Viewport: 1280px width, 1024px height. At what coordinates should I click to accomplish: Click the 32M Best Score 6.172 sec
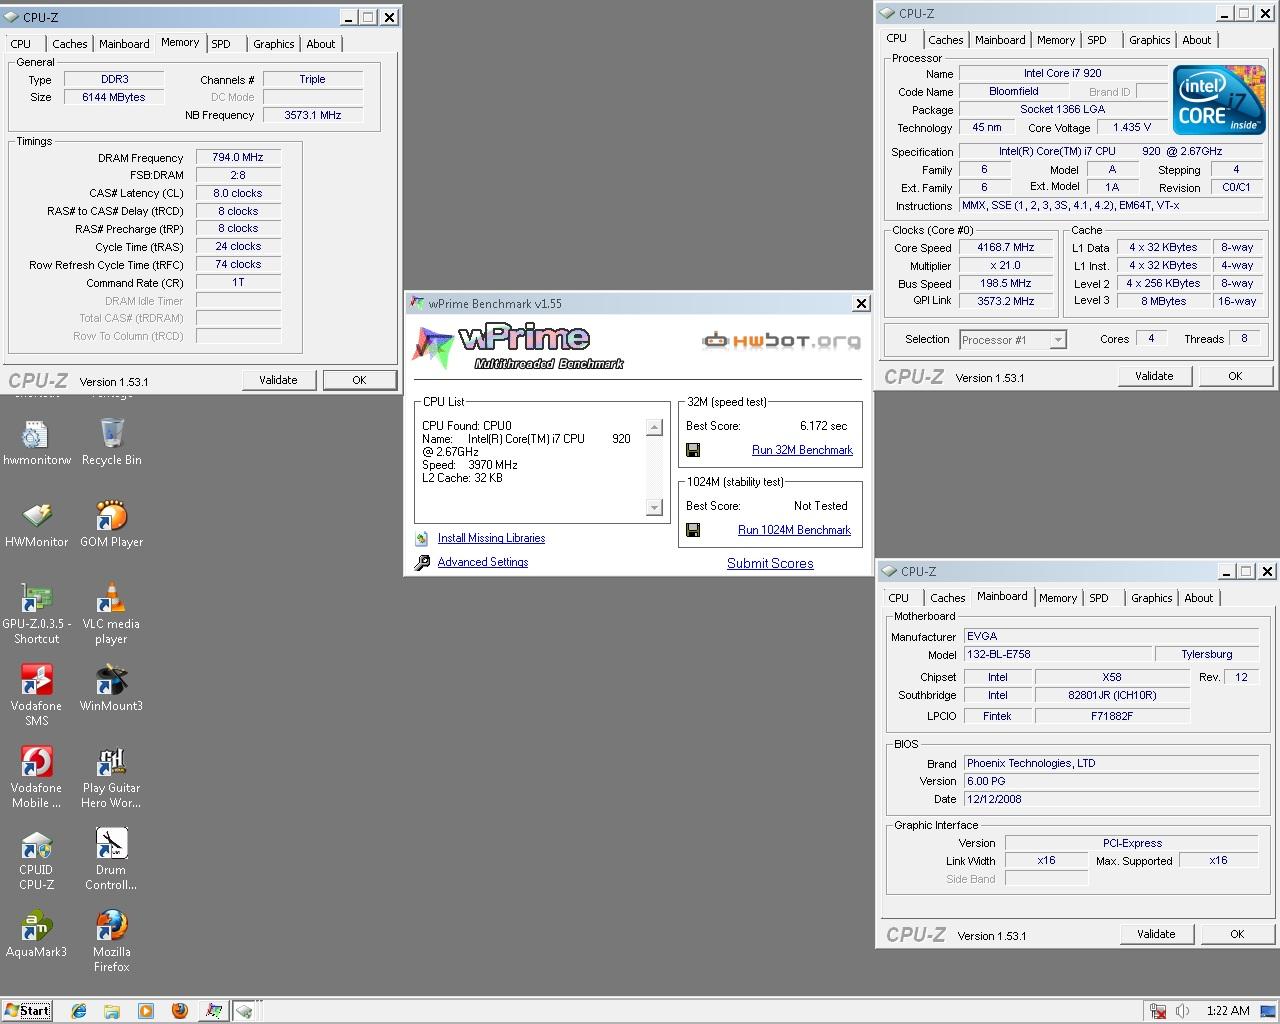(823, 426)
